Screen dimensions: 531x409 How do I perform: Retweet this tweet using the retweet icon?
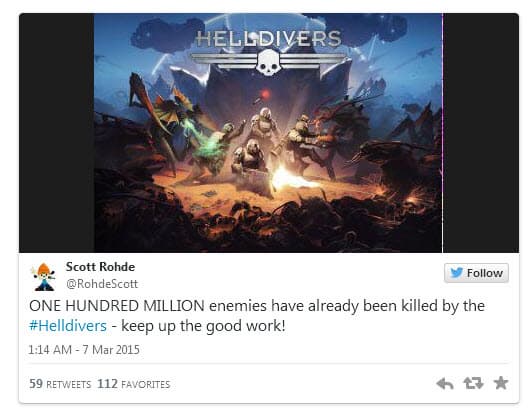pos(473,383)
